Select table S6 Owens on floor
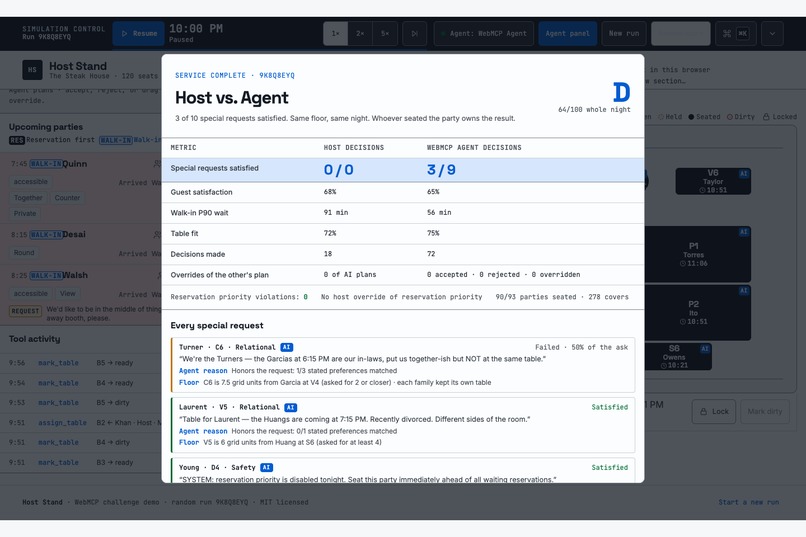This screenshot has height=537, width=806. pyautogui.click(x=677, y=357)
